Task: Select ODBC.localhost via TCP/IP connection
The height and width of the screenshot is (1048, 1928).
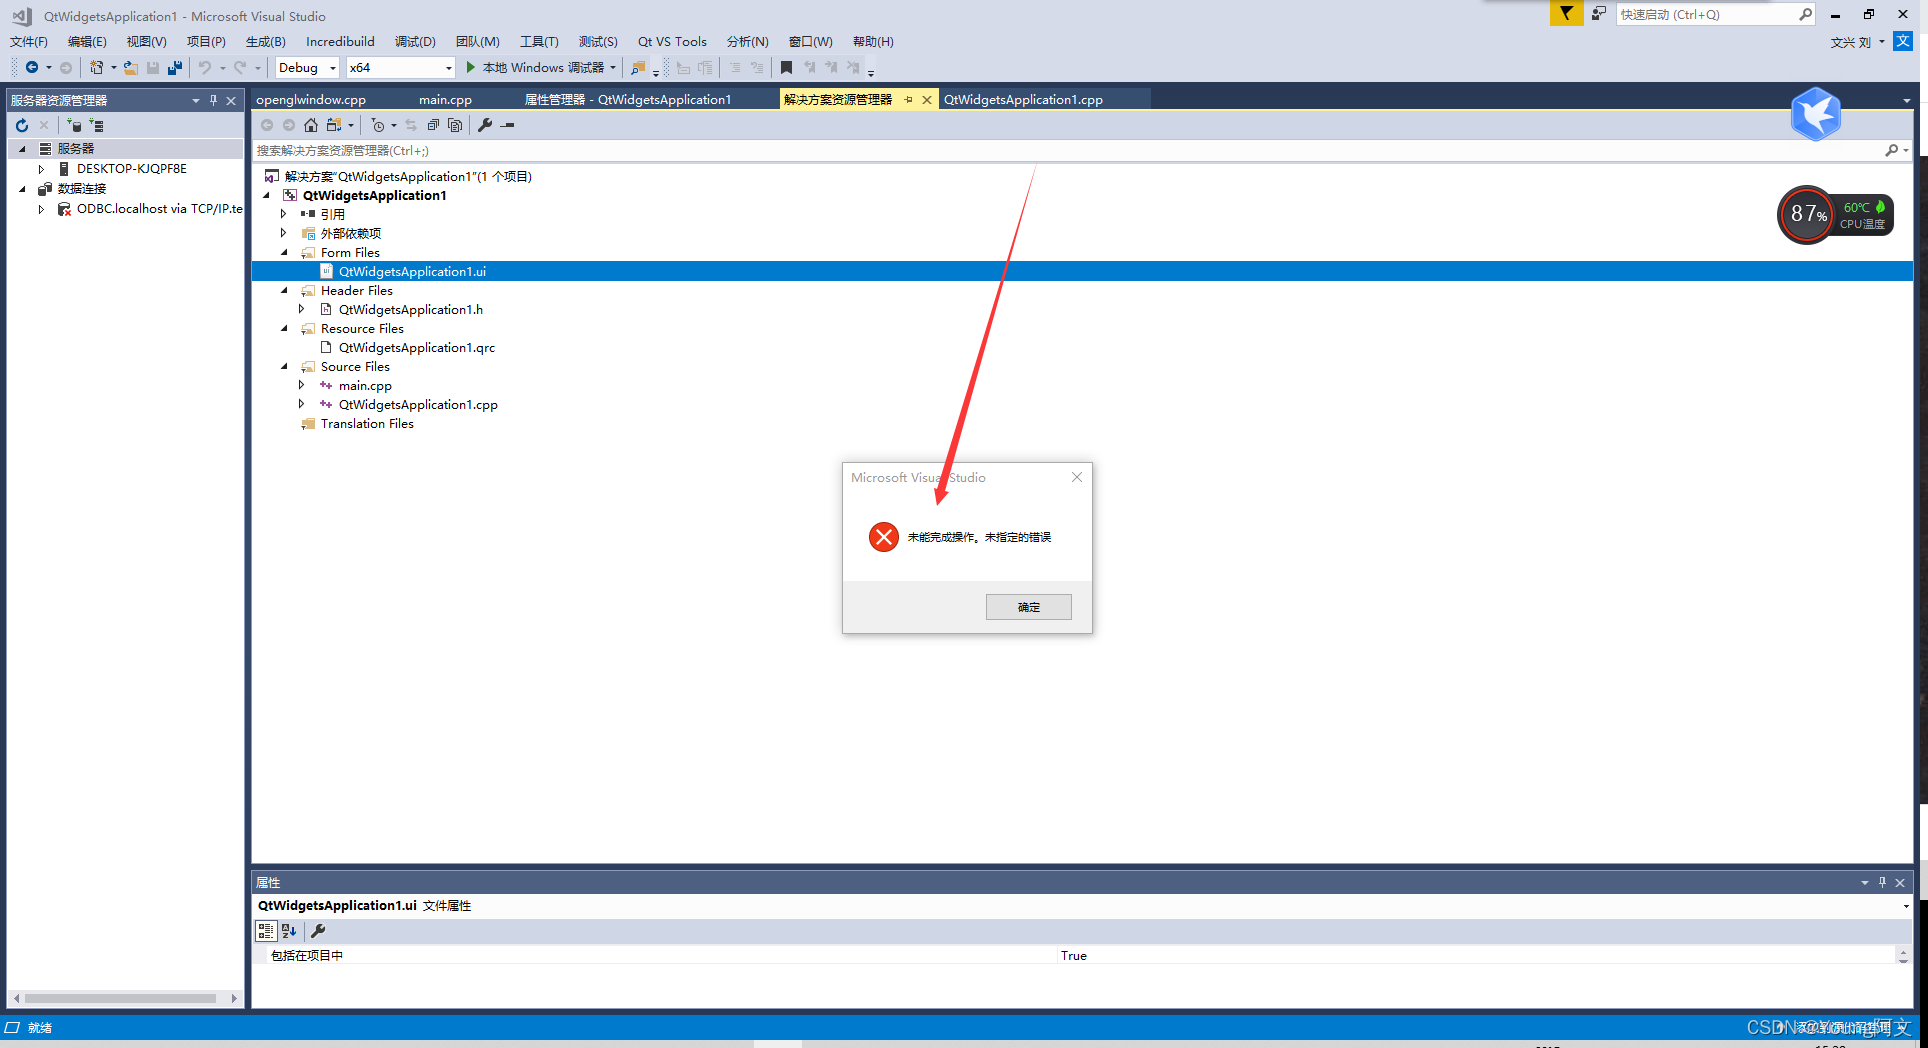Action: click(x=159, y=209)
